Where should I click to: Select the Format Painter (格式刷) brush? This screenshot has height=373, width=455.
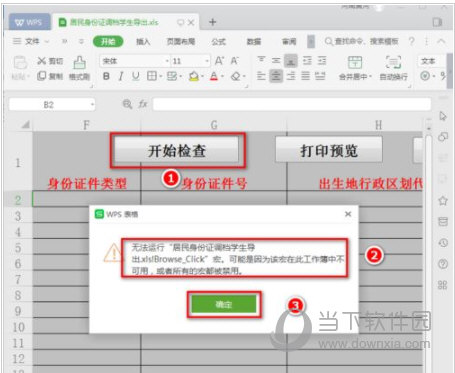coord(79,62)
